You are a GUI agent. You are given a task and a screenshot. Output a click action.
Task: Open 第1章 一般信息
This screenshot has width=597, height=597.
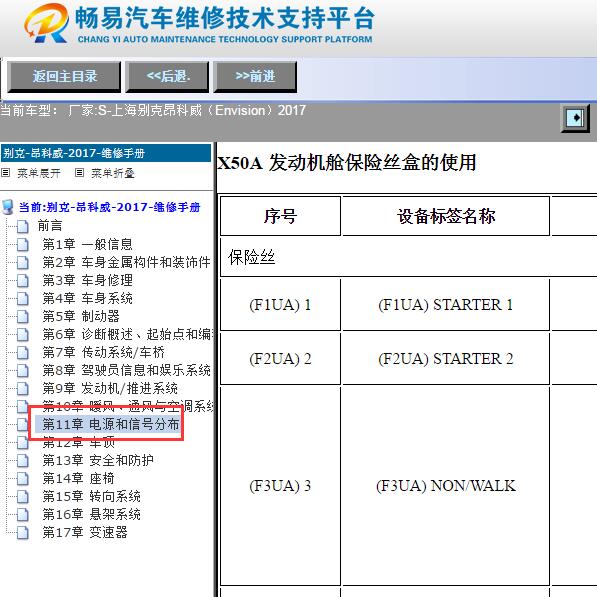[x=87, y=244]
